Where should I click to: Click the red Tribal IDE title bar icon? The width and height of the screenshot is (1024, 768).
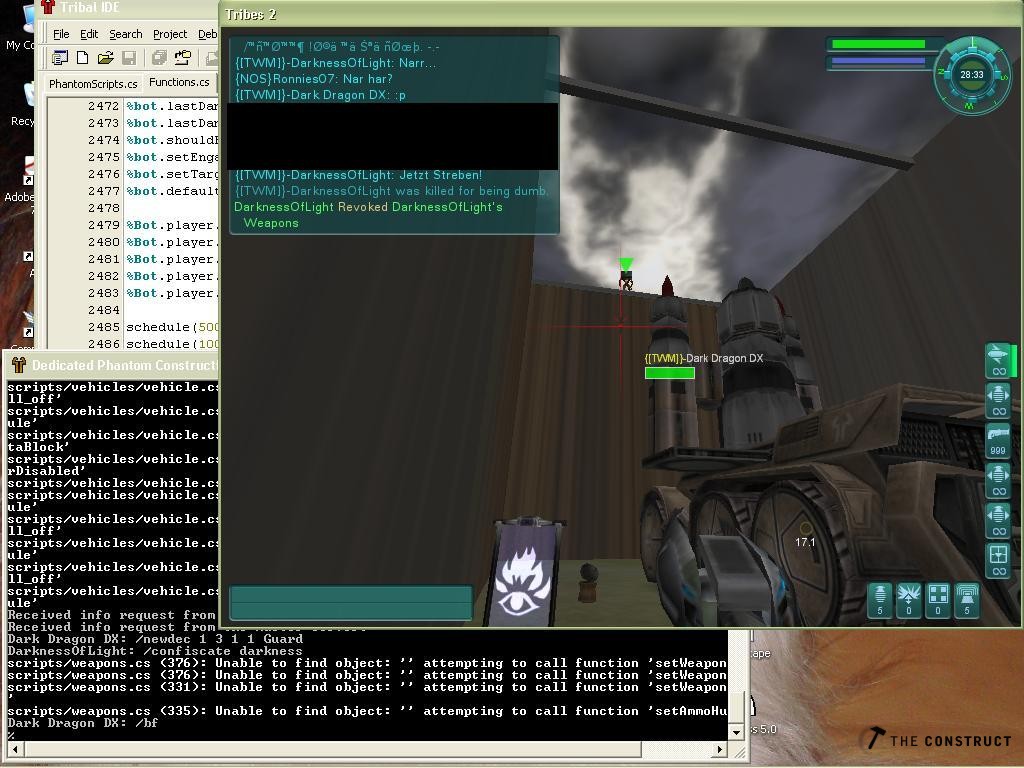click(48, 8)
